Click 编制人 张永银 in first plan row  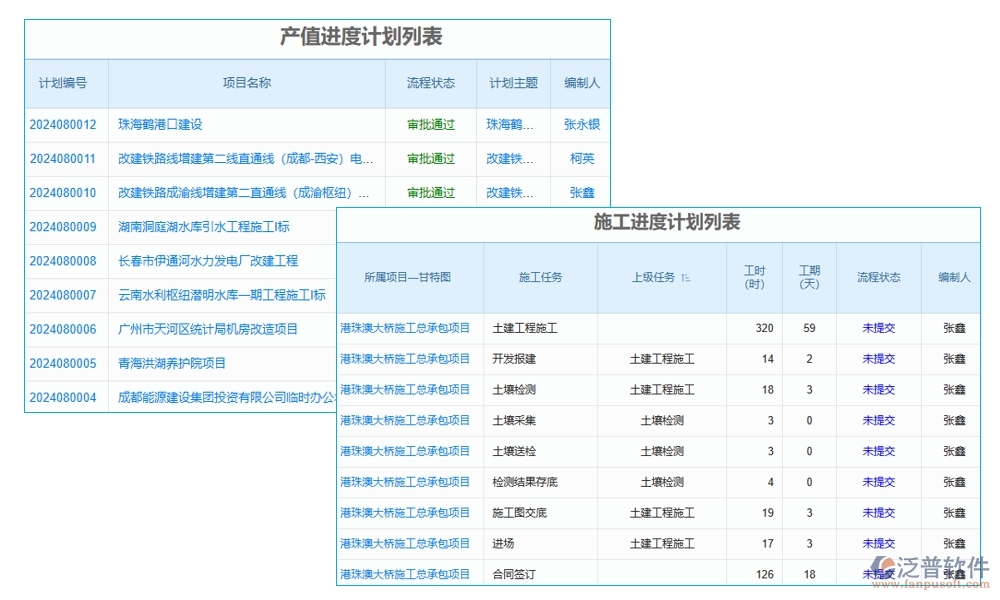[x=582, y=124]
